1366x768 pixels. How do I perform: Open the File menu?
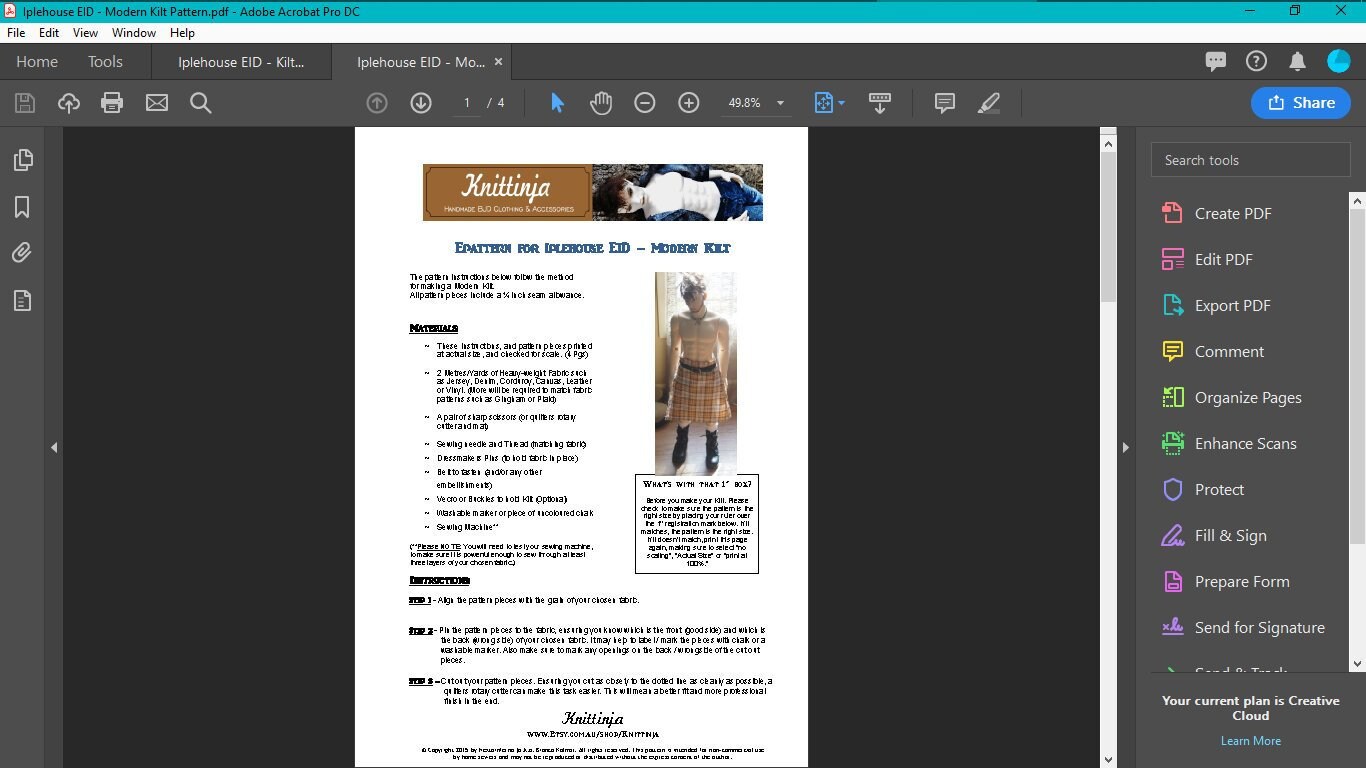click(16, 33)
